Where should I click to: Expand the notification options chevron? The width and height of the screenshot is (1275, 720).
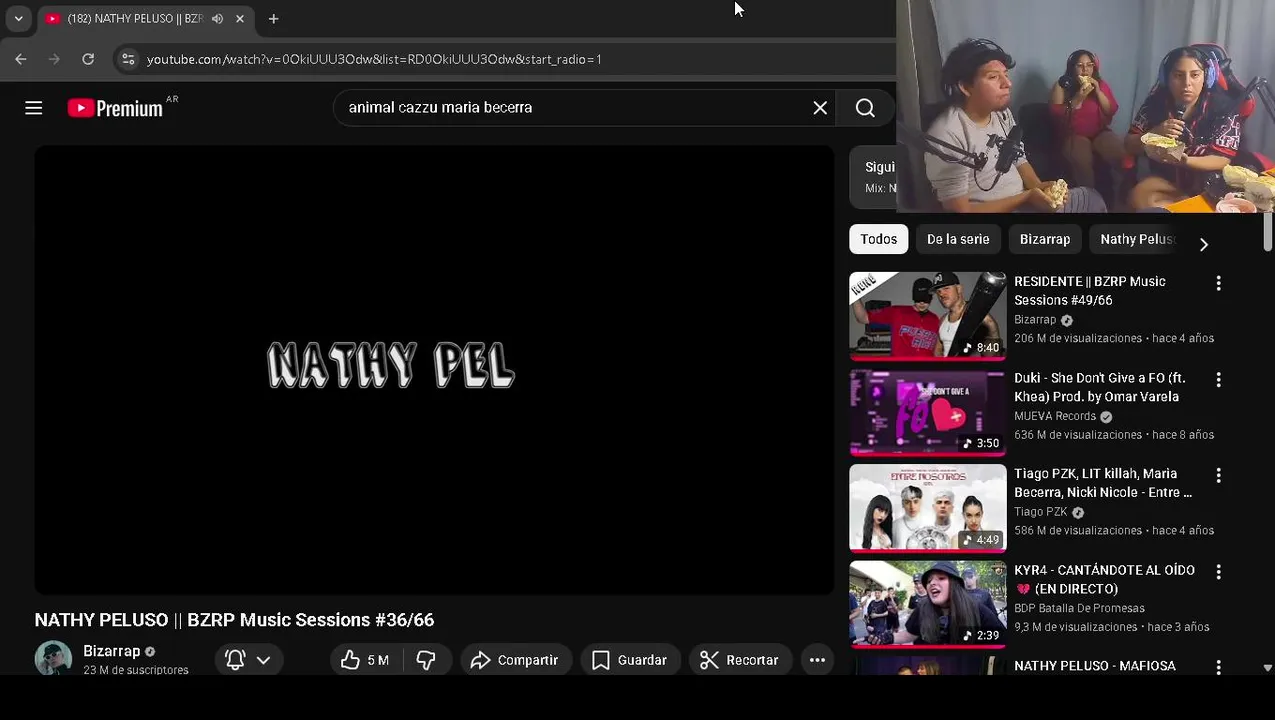tap(263, 660)
